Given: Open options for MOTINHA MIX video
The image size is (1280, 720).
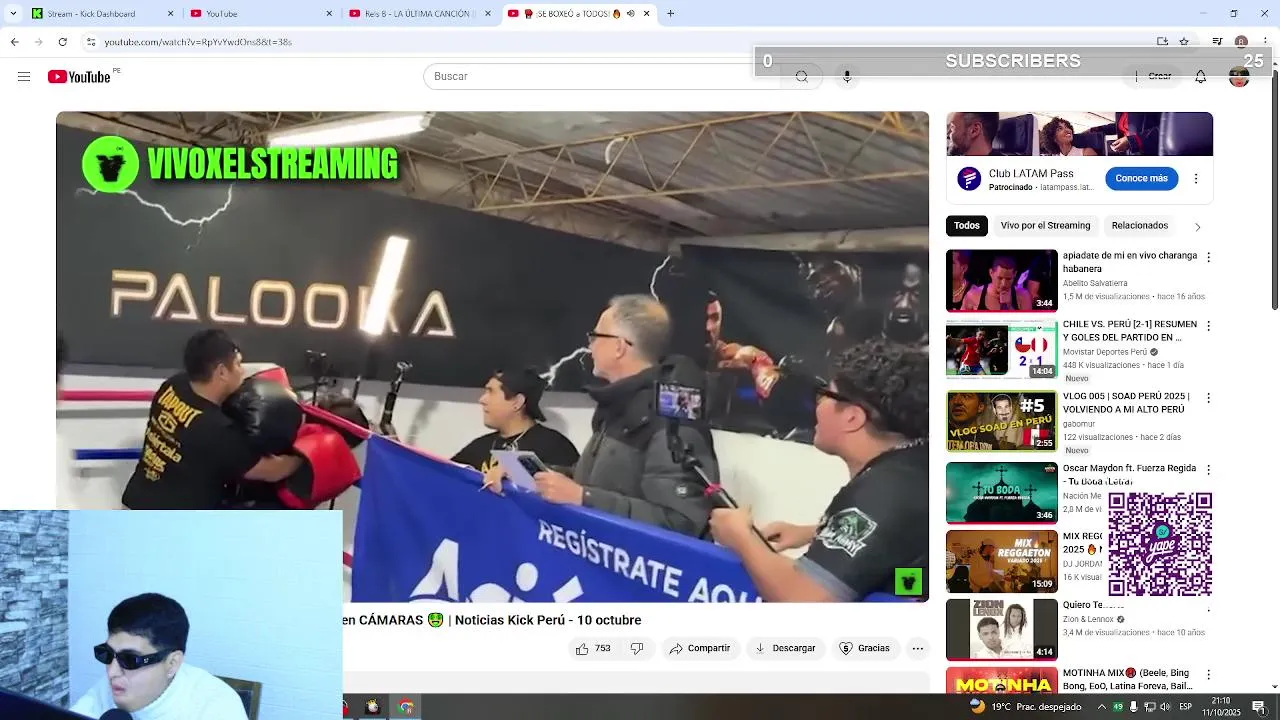Looking at the screenshot, I should tap(1208, 674).
